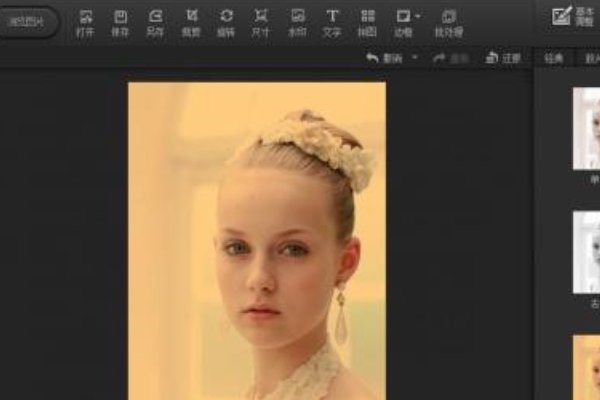Image resolution: width=600 pixels, height=400 pixels.
Task: Expand the Border (边框) dropdown arrow
Action: pyautogui.click(x=418, y=17)
